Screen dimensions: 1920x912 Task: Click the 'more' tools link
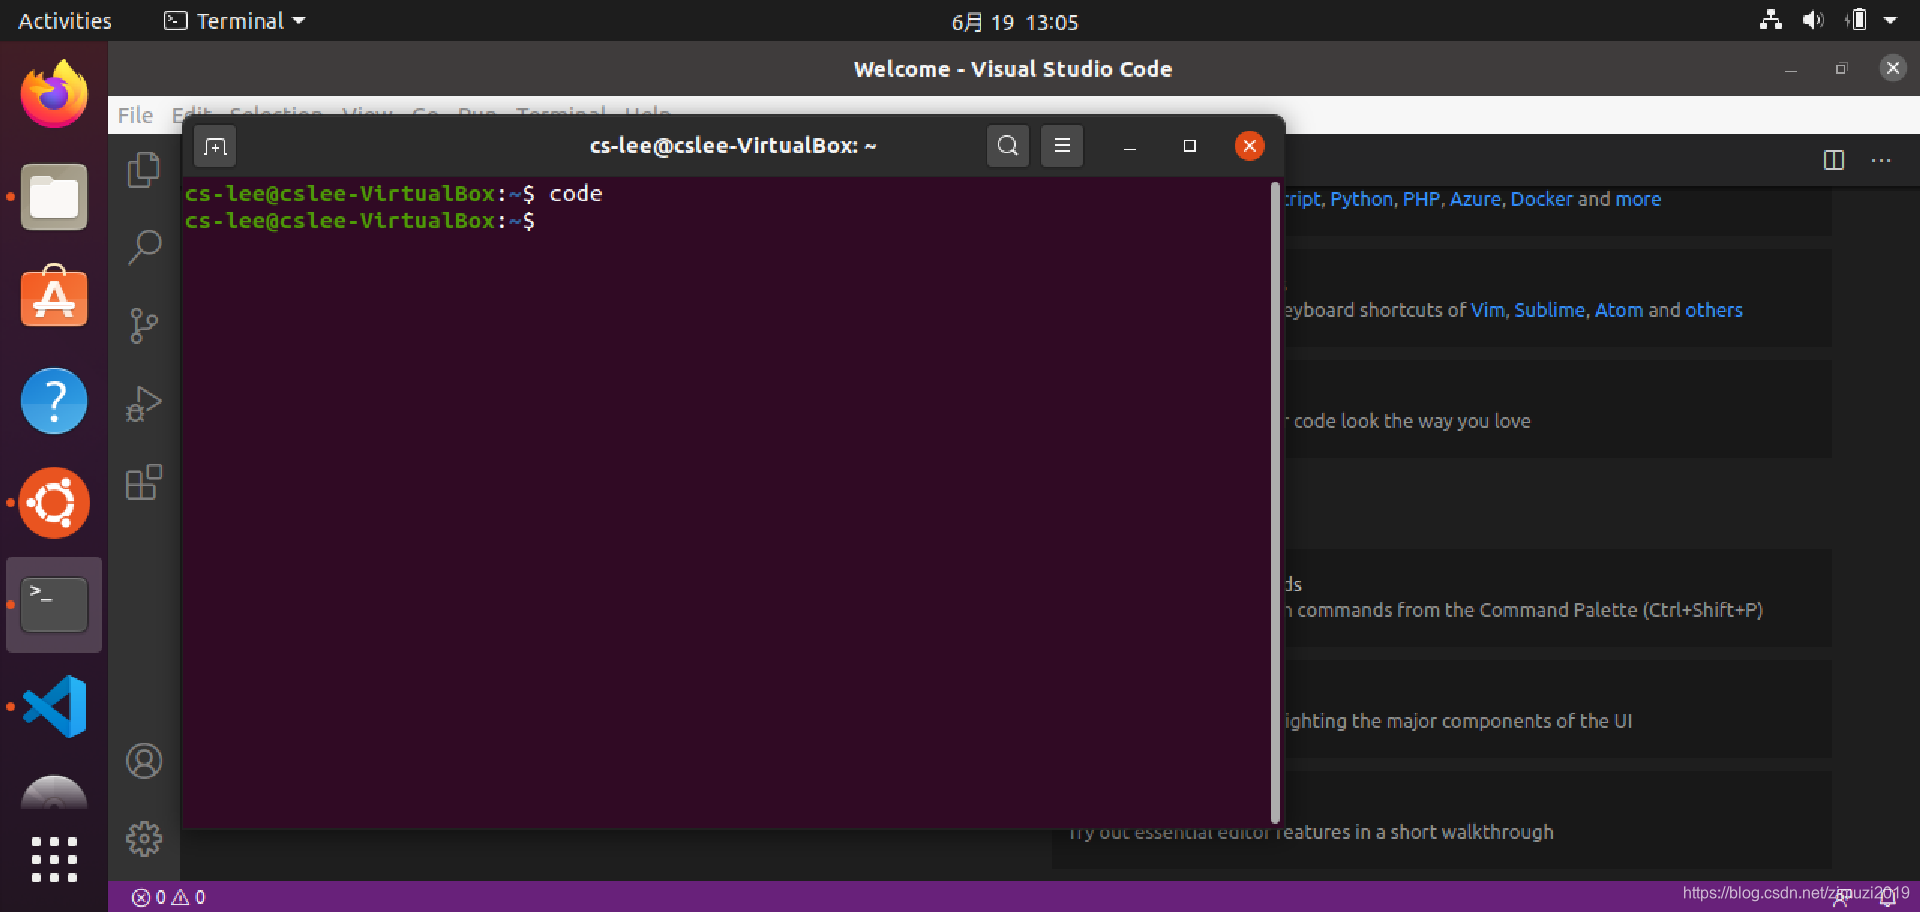1638,199
